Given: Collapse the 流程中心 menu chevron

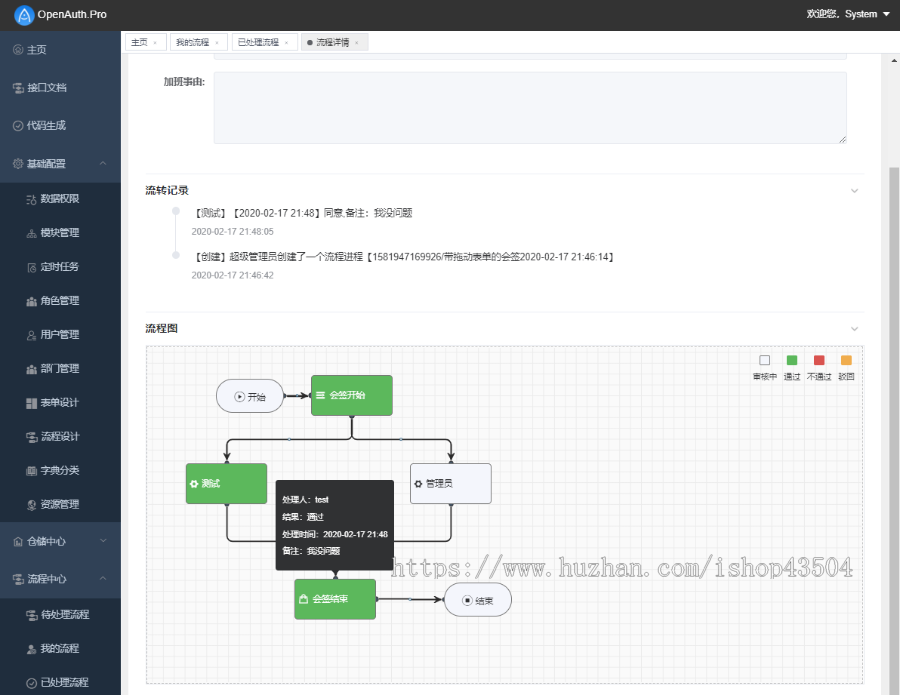Looking at the screenshot, I should pos(103,578).
